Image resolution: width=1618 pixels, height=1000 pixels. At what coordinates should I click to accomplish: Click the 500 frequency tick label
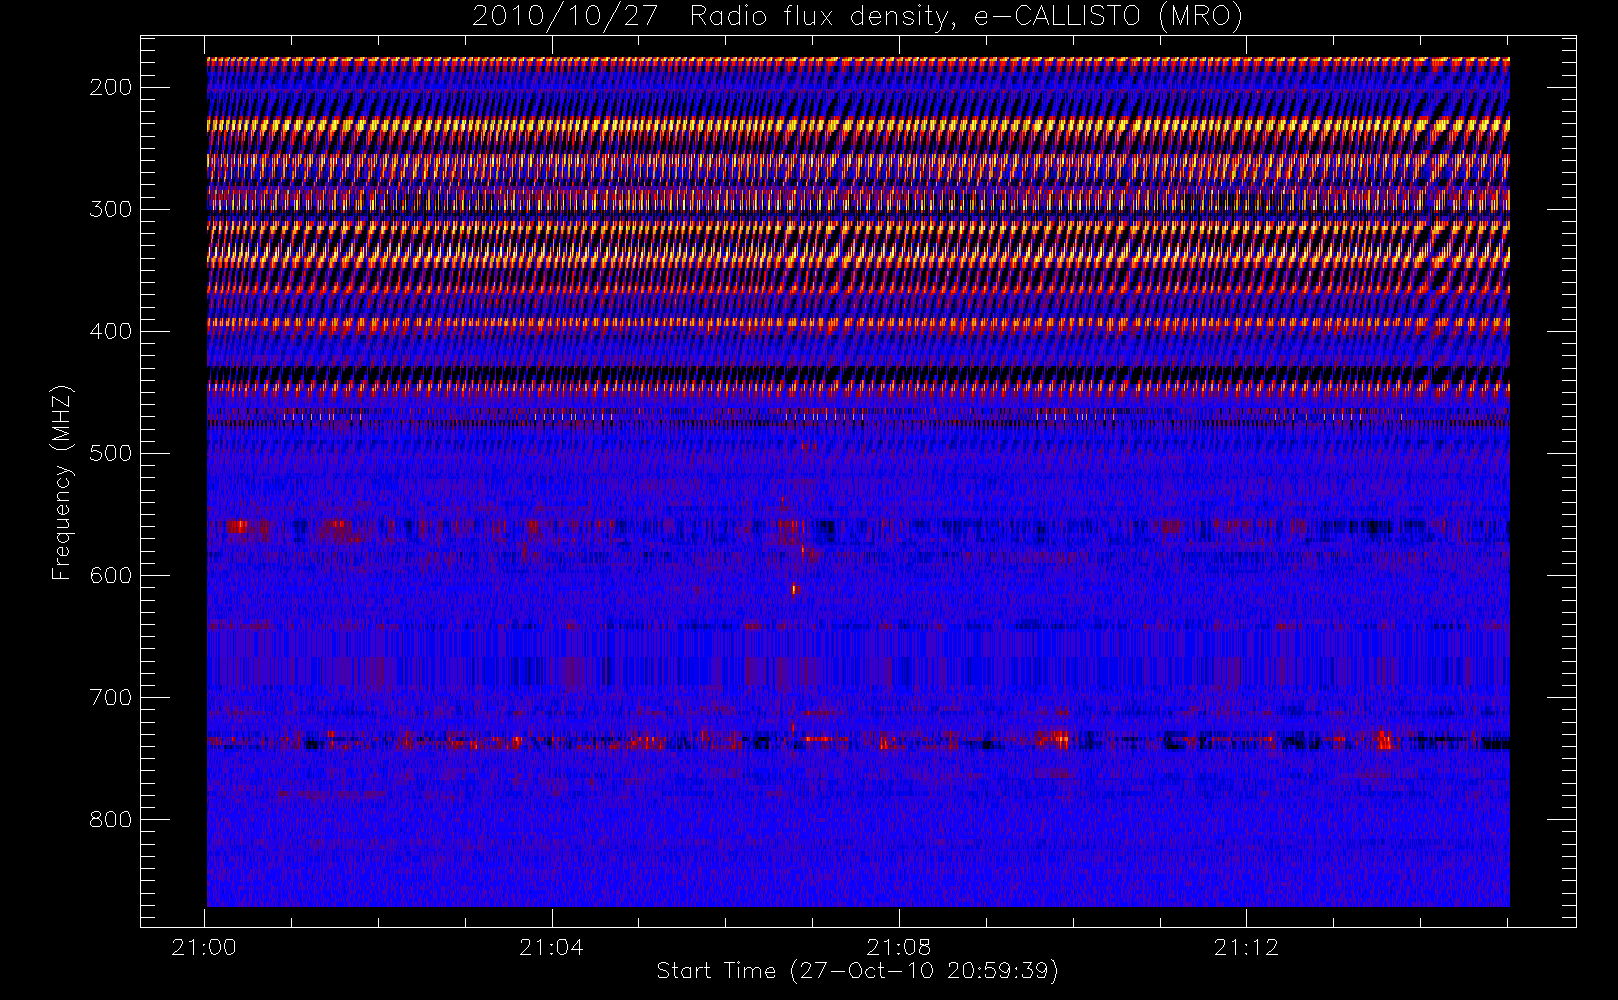(110, 453)
